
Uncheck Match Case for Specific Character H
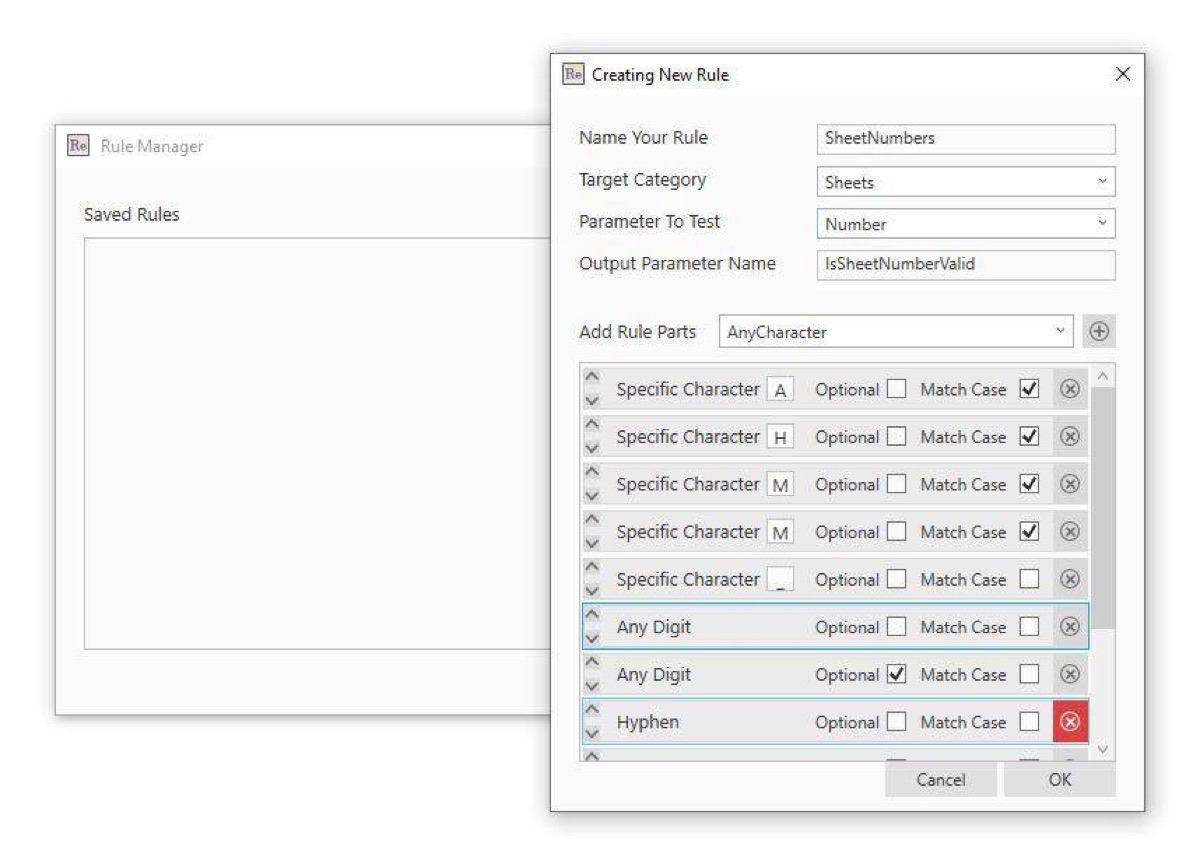(1029, 437)
